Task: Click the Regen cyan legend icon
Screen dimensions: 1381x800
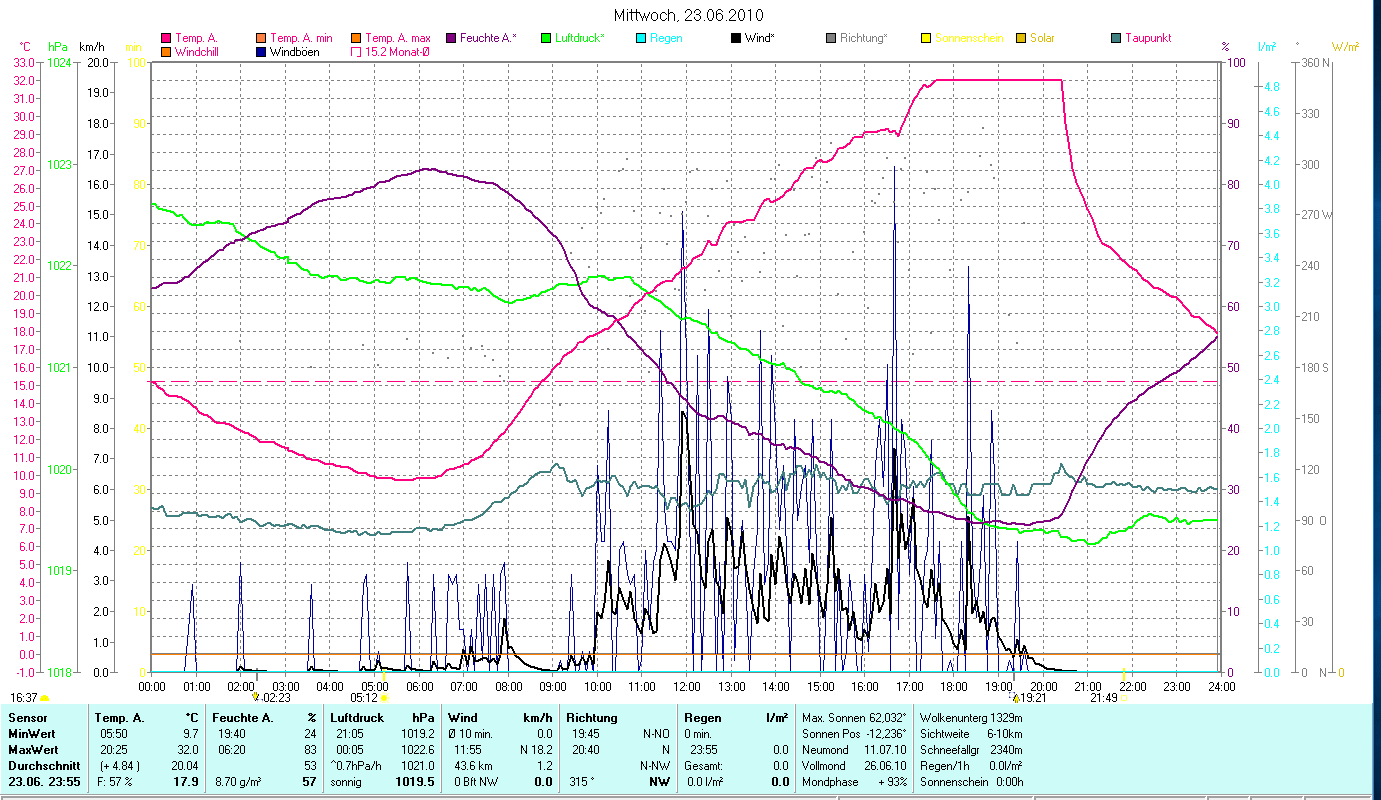Action: tap(640, 38)
